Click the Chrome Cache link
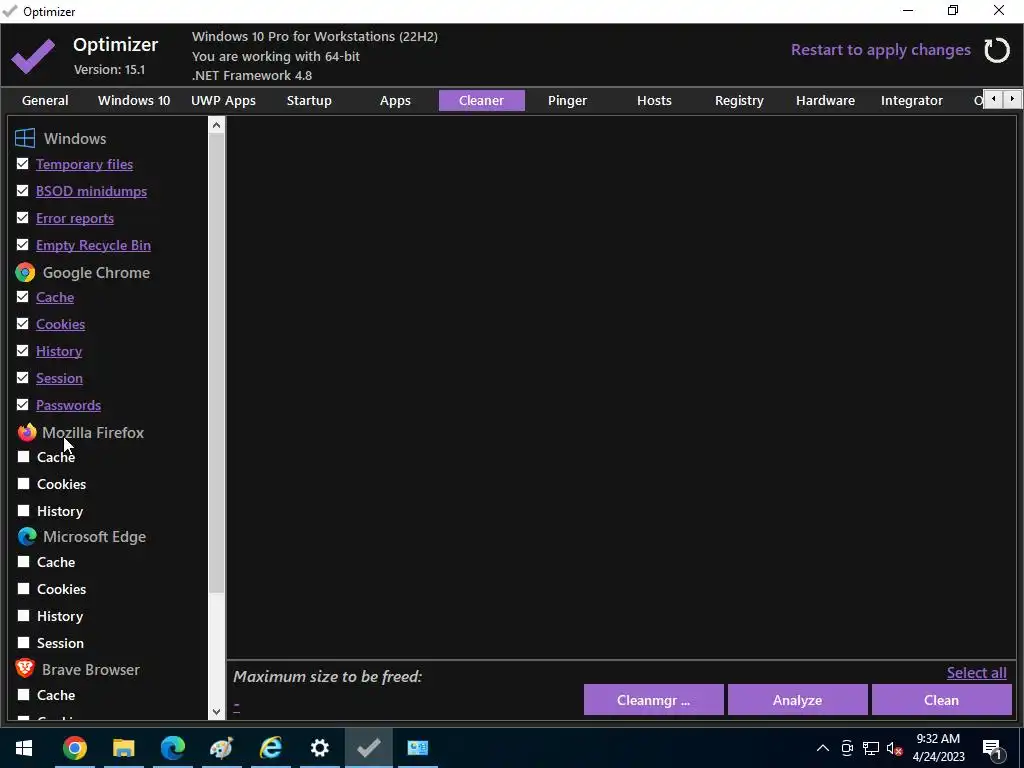 pos(55,297)
